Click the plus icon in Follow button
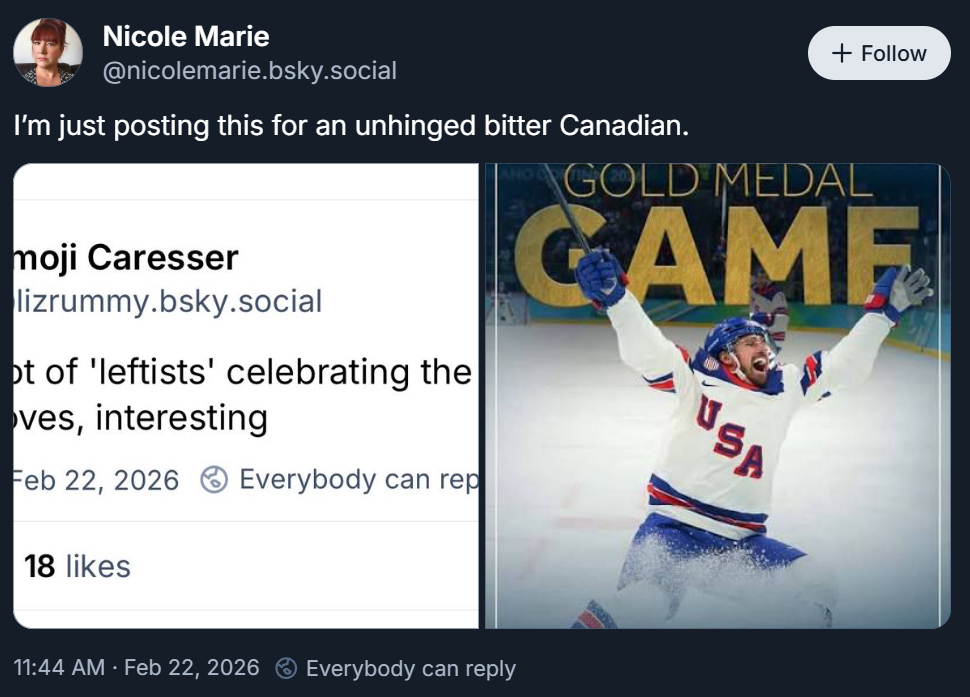Screen dimensions: 970x697 (x=843, y=54)
